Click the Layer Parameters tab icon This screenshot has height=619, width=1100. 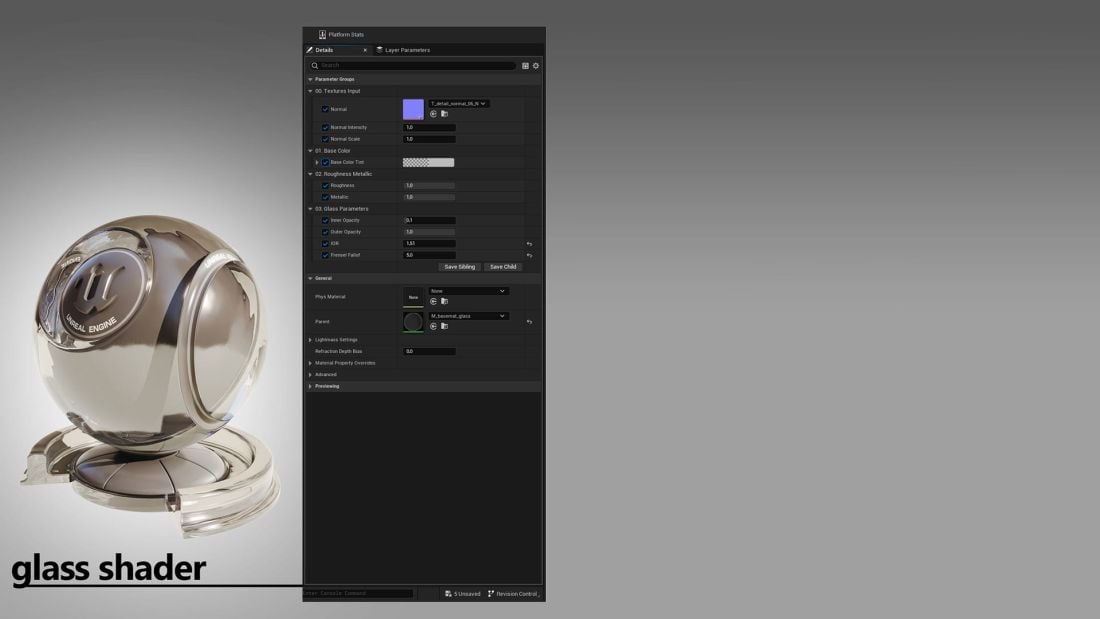380,50
